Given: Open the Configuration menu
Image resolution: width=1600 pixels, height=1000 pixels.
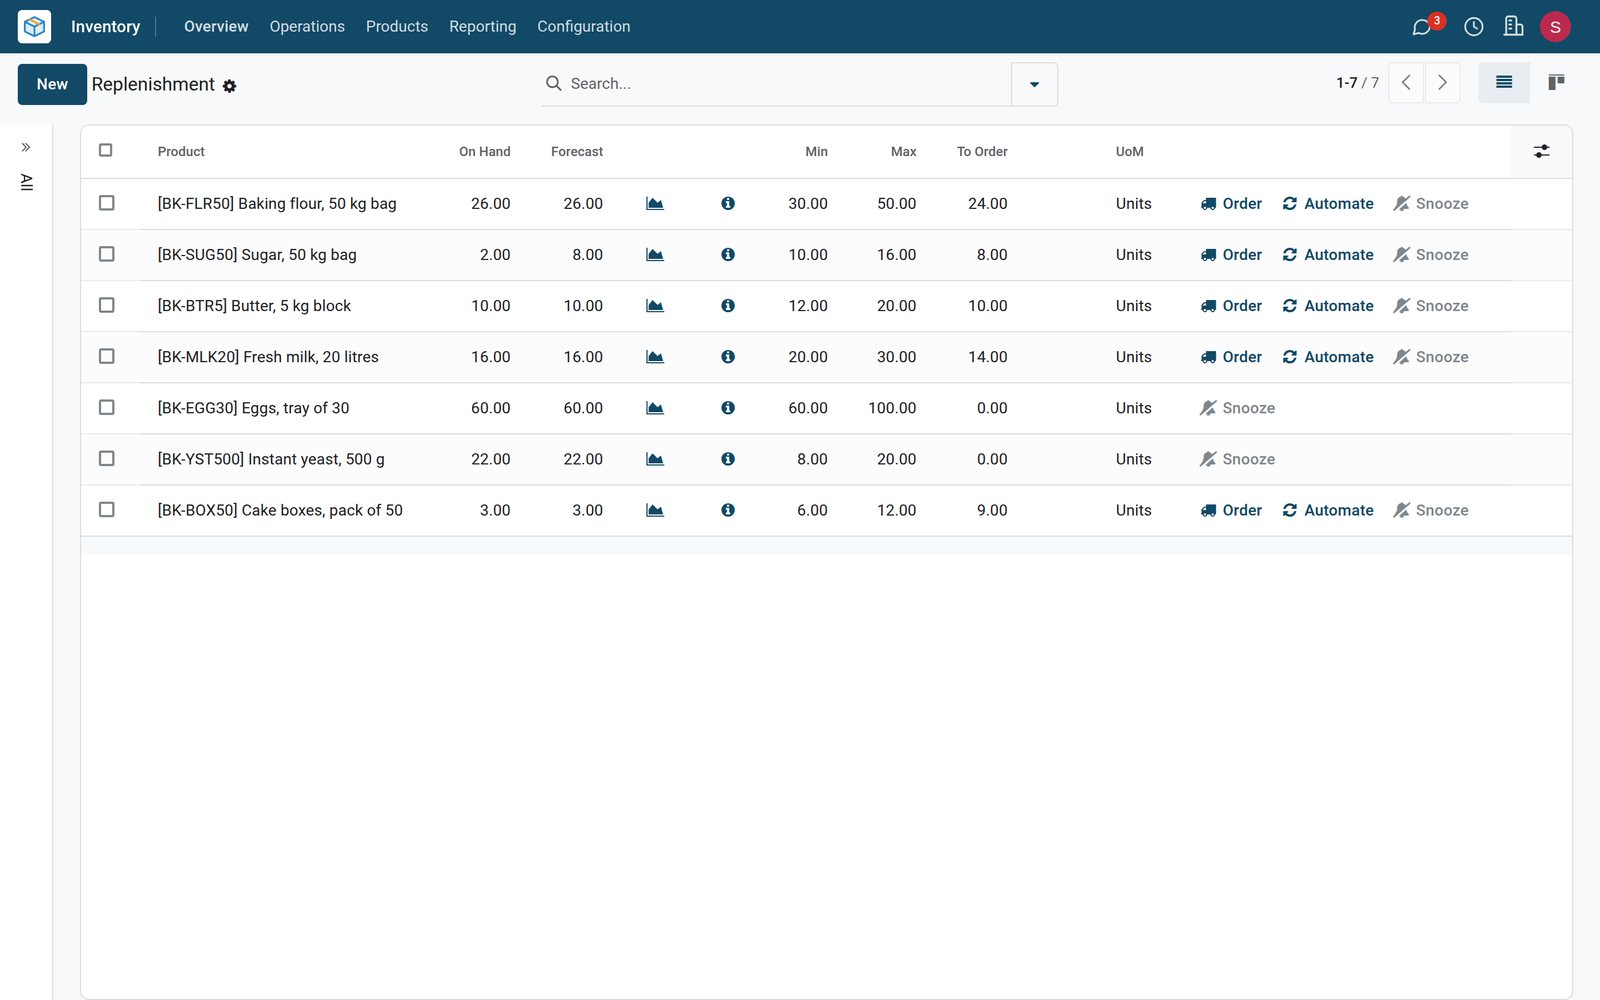Looking at the screenshot, I should (584, 27).
